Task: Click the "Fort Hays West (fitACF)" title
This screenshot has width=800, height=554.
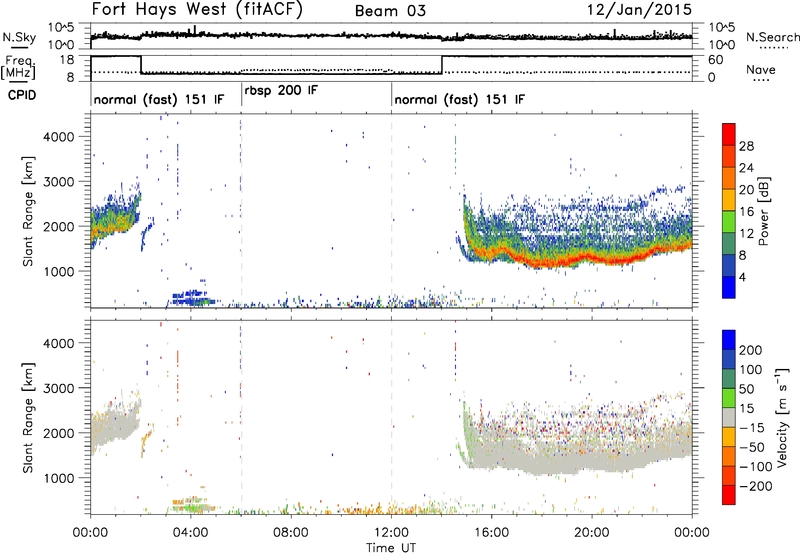Action: coord(197,10)
